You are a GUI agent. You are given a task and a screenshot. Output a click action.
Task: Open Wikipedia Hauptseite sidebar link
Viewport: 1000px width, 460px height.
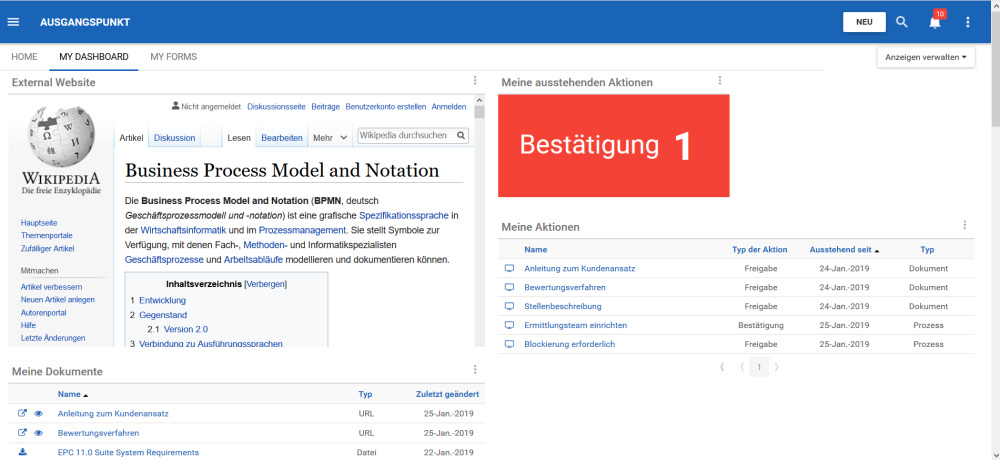point(39,223)
